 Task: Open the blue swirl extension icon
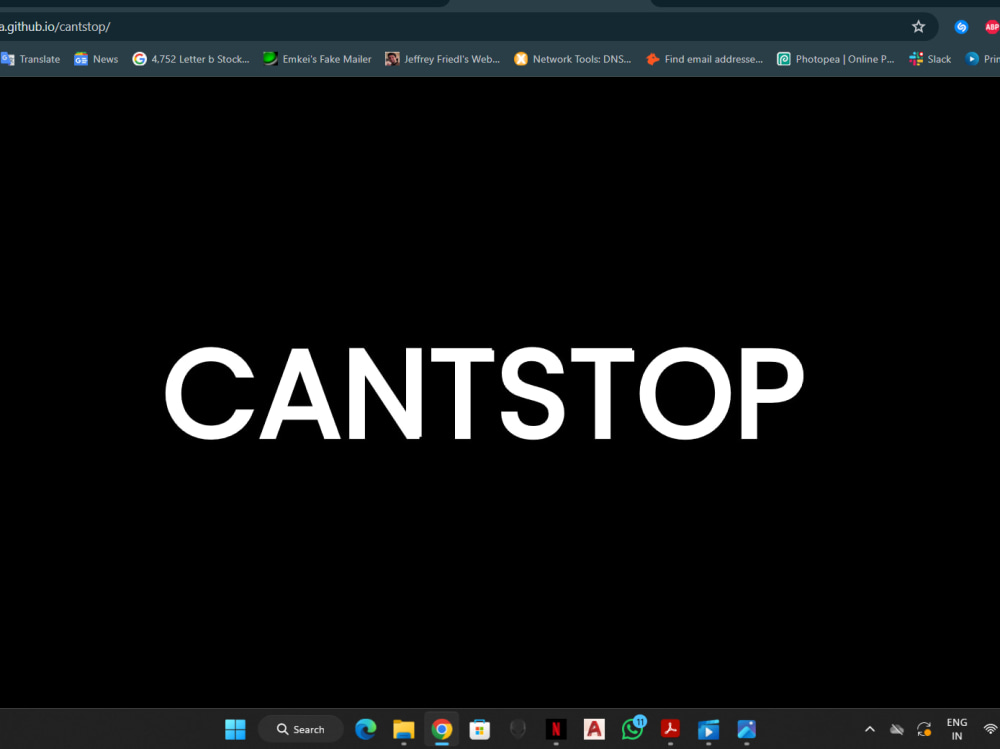[961, 27]
